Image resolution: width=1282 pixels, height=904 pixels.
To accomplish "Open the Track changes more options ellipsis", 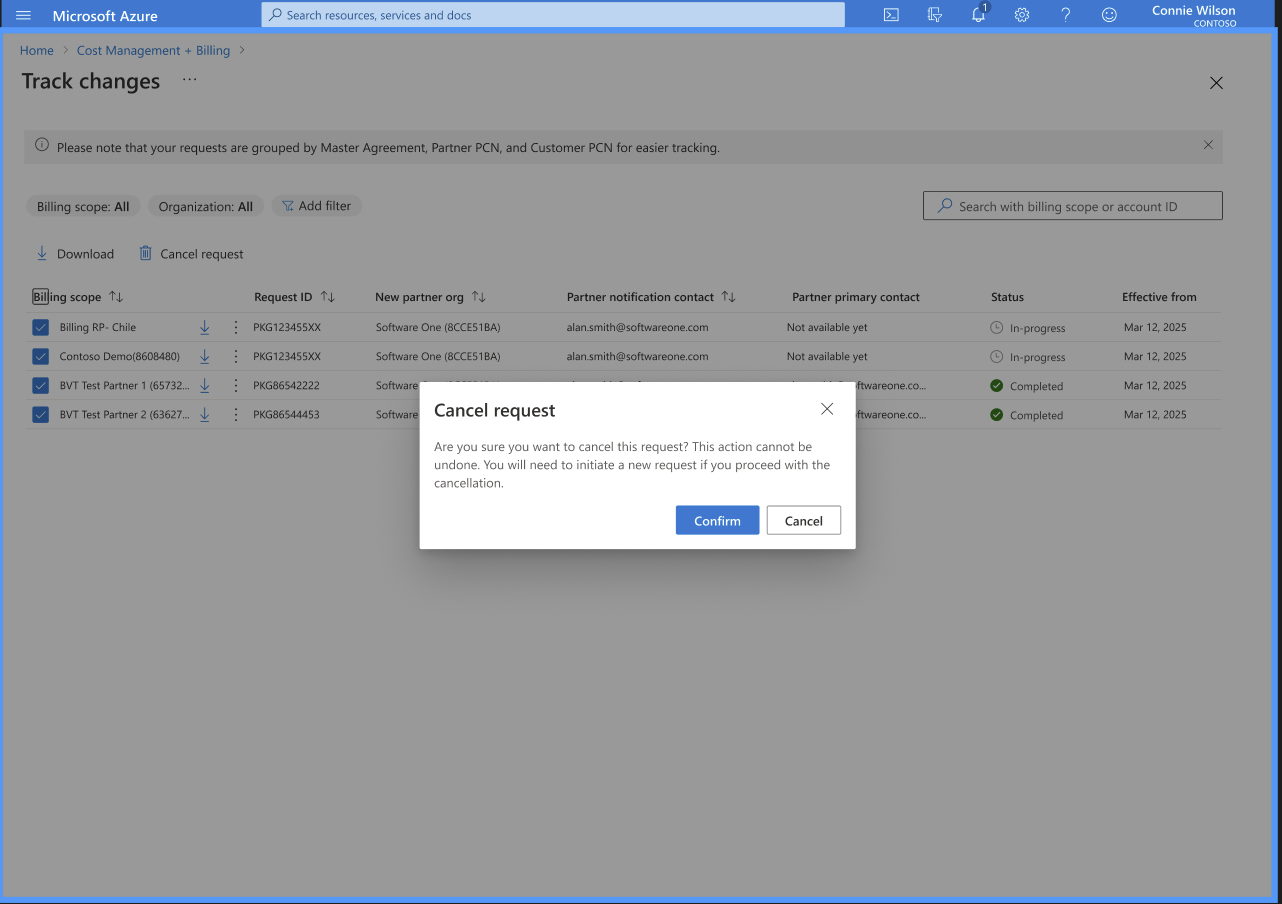I will [x=190, y=80].
